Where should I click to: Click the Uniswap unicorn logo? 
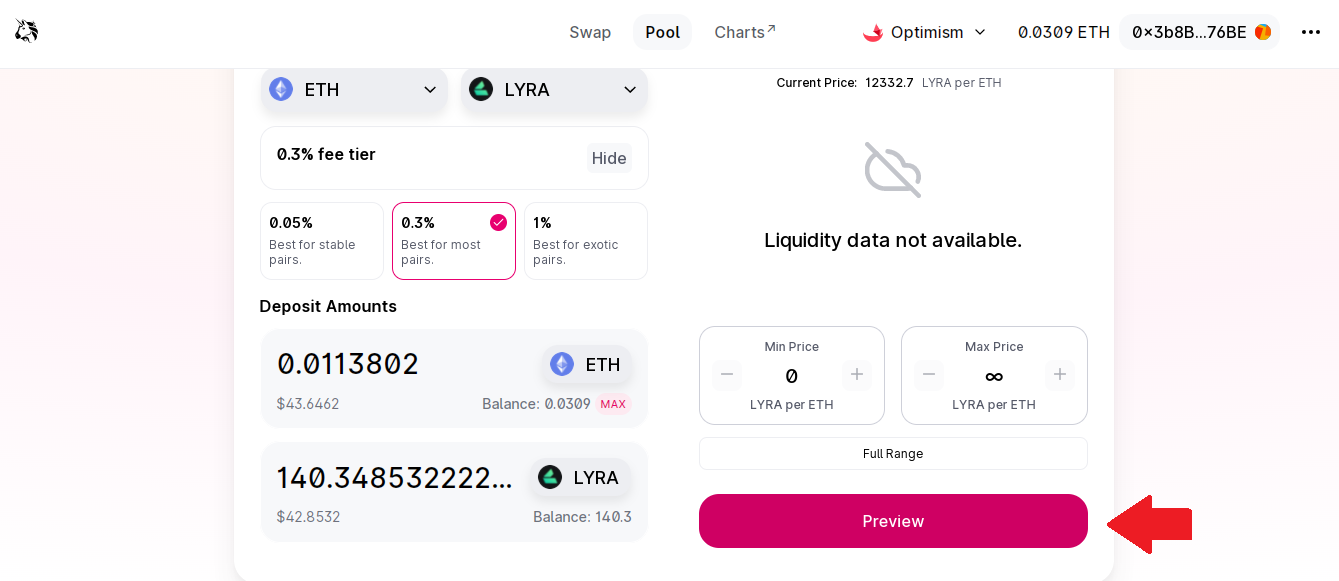[x=26, y=32]
